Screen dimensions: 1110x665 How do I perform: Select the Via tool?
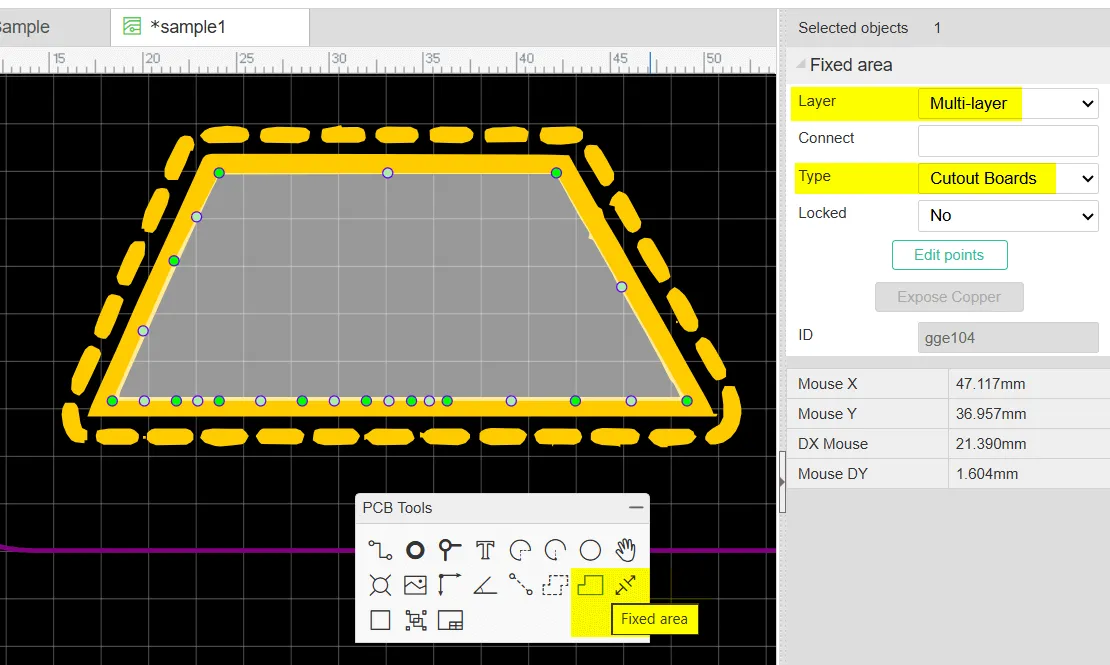(449, 549)
